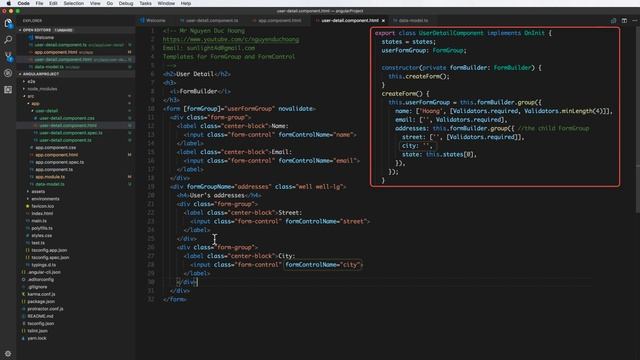Expand the node_modules folder
This screenshot has width=640, height=360.
pos(42,89)
